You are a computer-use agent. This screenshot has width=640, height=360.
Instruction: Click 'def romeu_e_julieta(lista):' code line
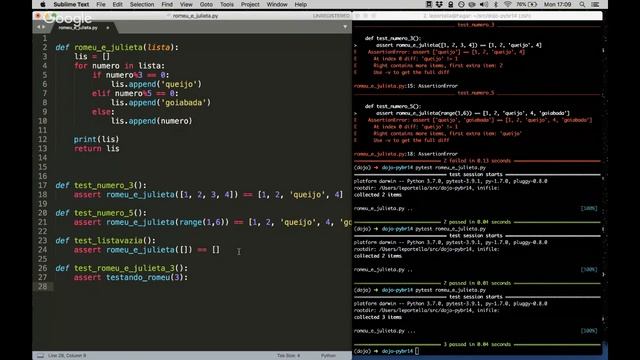tap(117, 47)
